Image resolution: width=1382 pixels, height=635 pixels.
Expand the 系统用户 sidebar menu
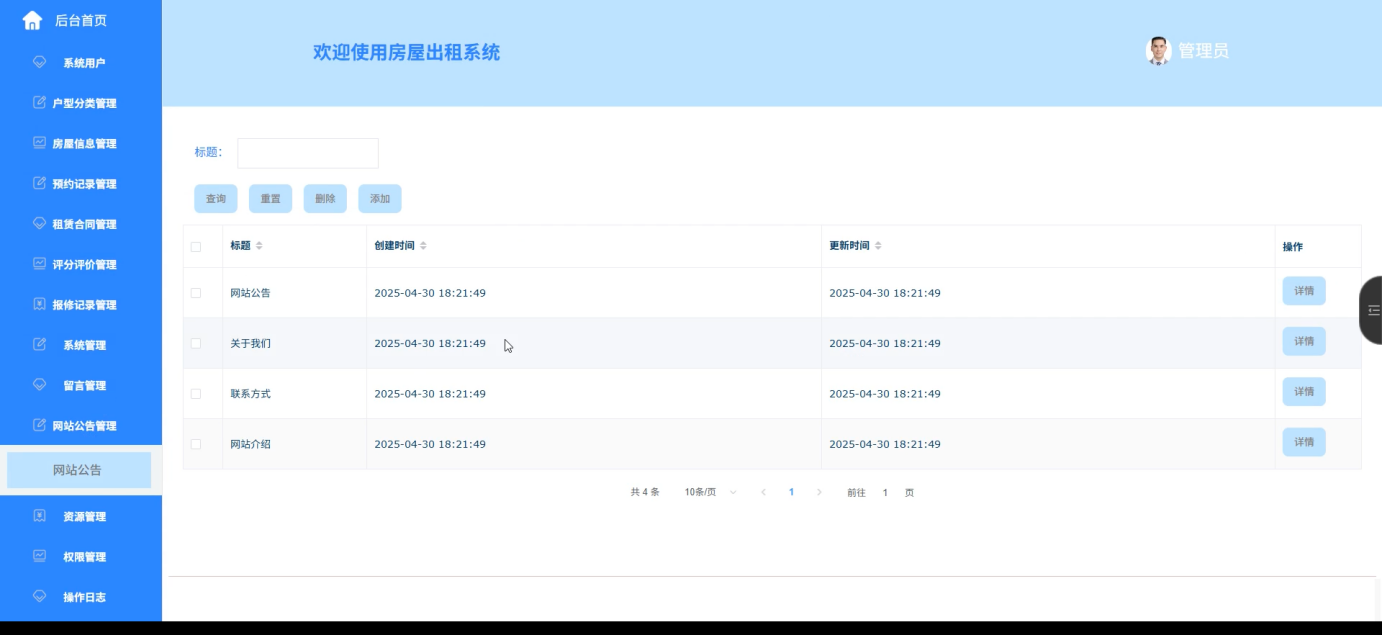[81, 63]
